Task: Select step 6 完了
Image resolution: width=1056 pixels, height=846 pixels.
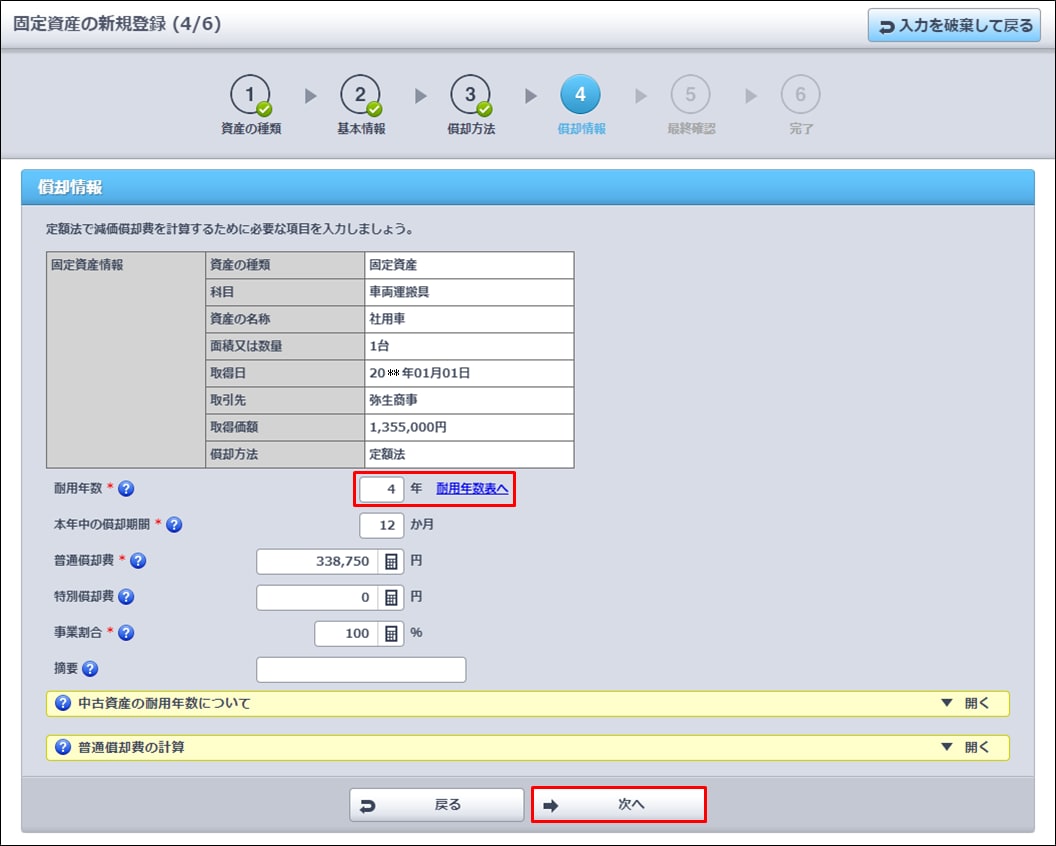Action: tap(801, 104)
